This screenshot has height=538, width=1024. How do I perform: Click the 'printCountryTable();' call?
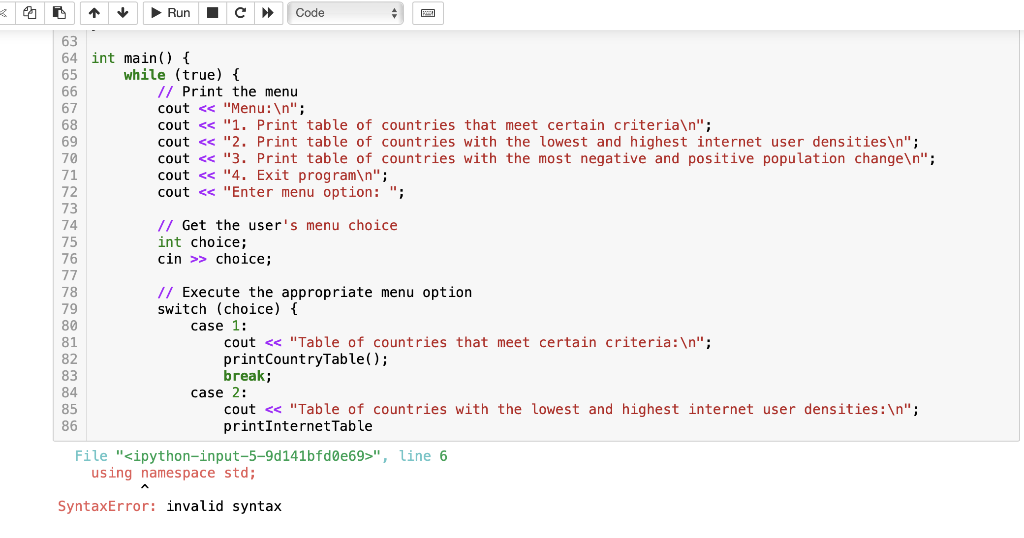(x=306, y=359)
